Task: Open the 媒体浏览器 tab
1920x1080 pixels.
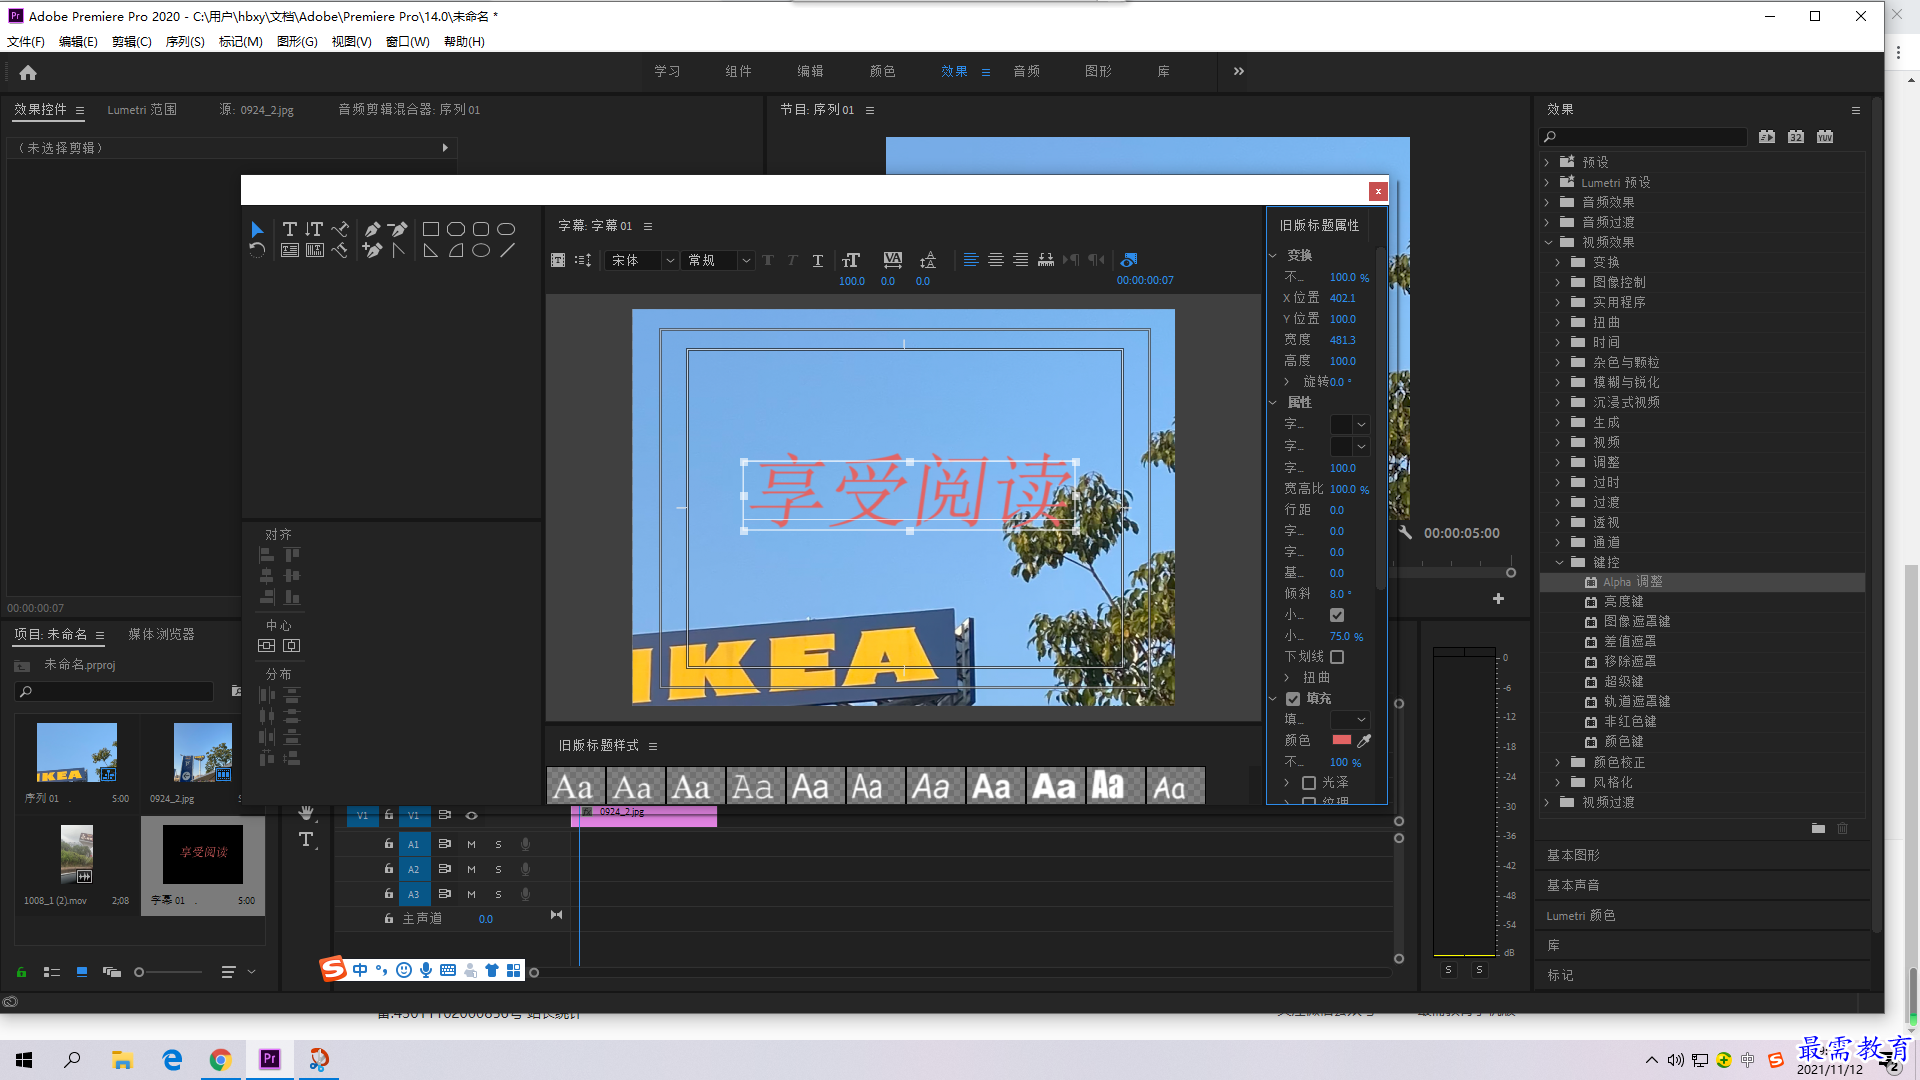Action: click(161, 634)
